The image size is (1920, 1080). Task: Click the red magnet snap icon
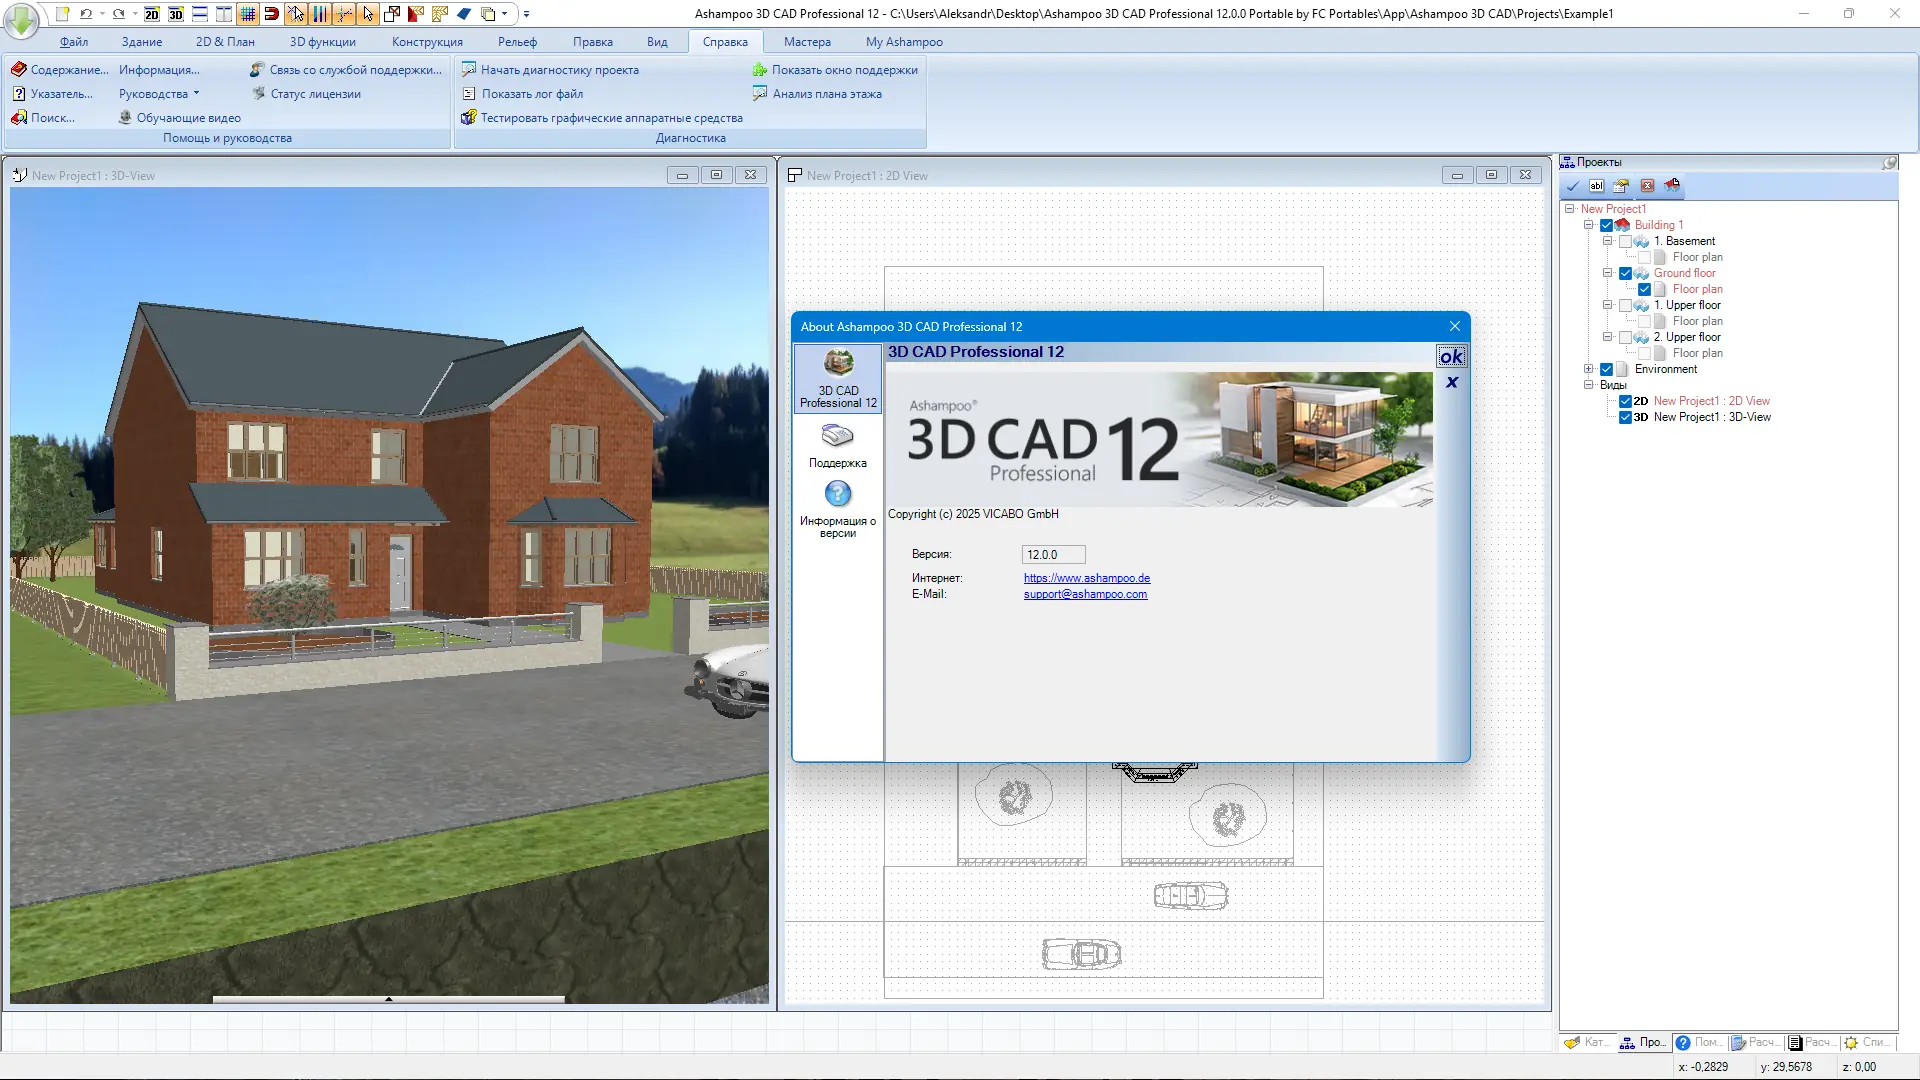(271, 14)
